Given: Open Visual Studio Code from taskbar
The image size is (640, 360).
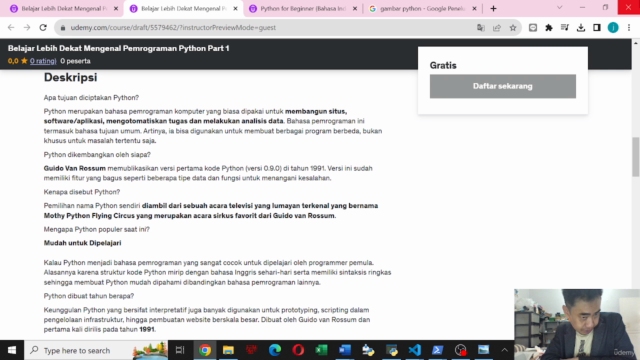Looking at the screenshot, I should pos(415,350).
